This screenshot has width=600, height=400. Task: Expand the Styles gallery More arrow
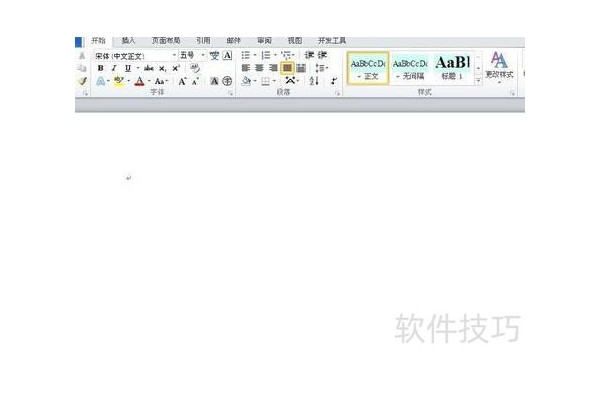click(x=478, y=81)
